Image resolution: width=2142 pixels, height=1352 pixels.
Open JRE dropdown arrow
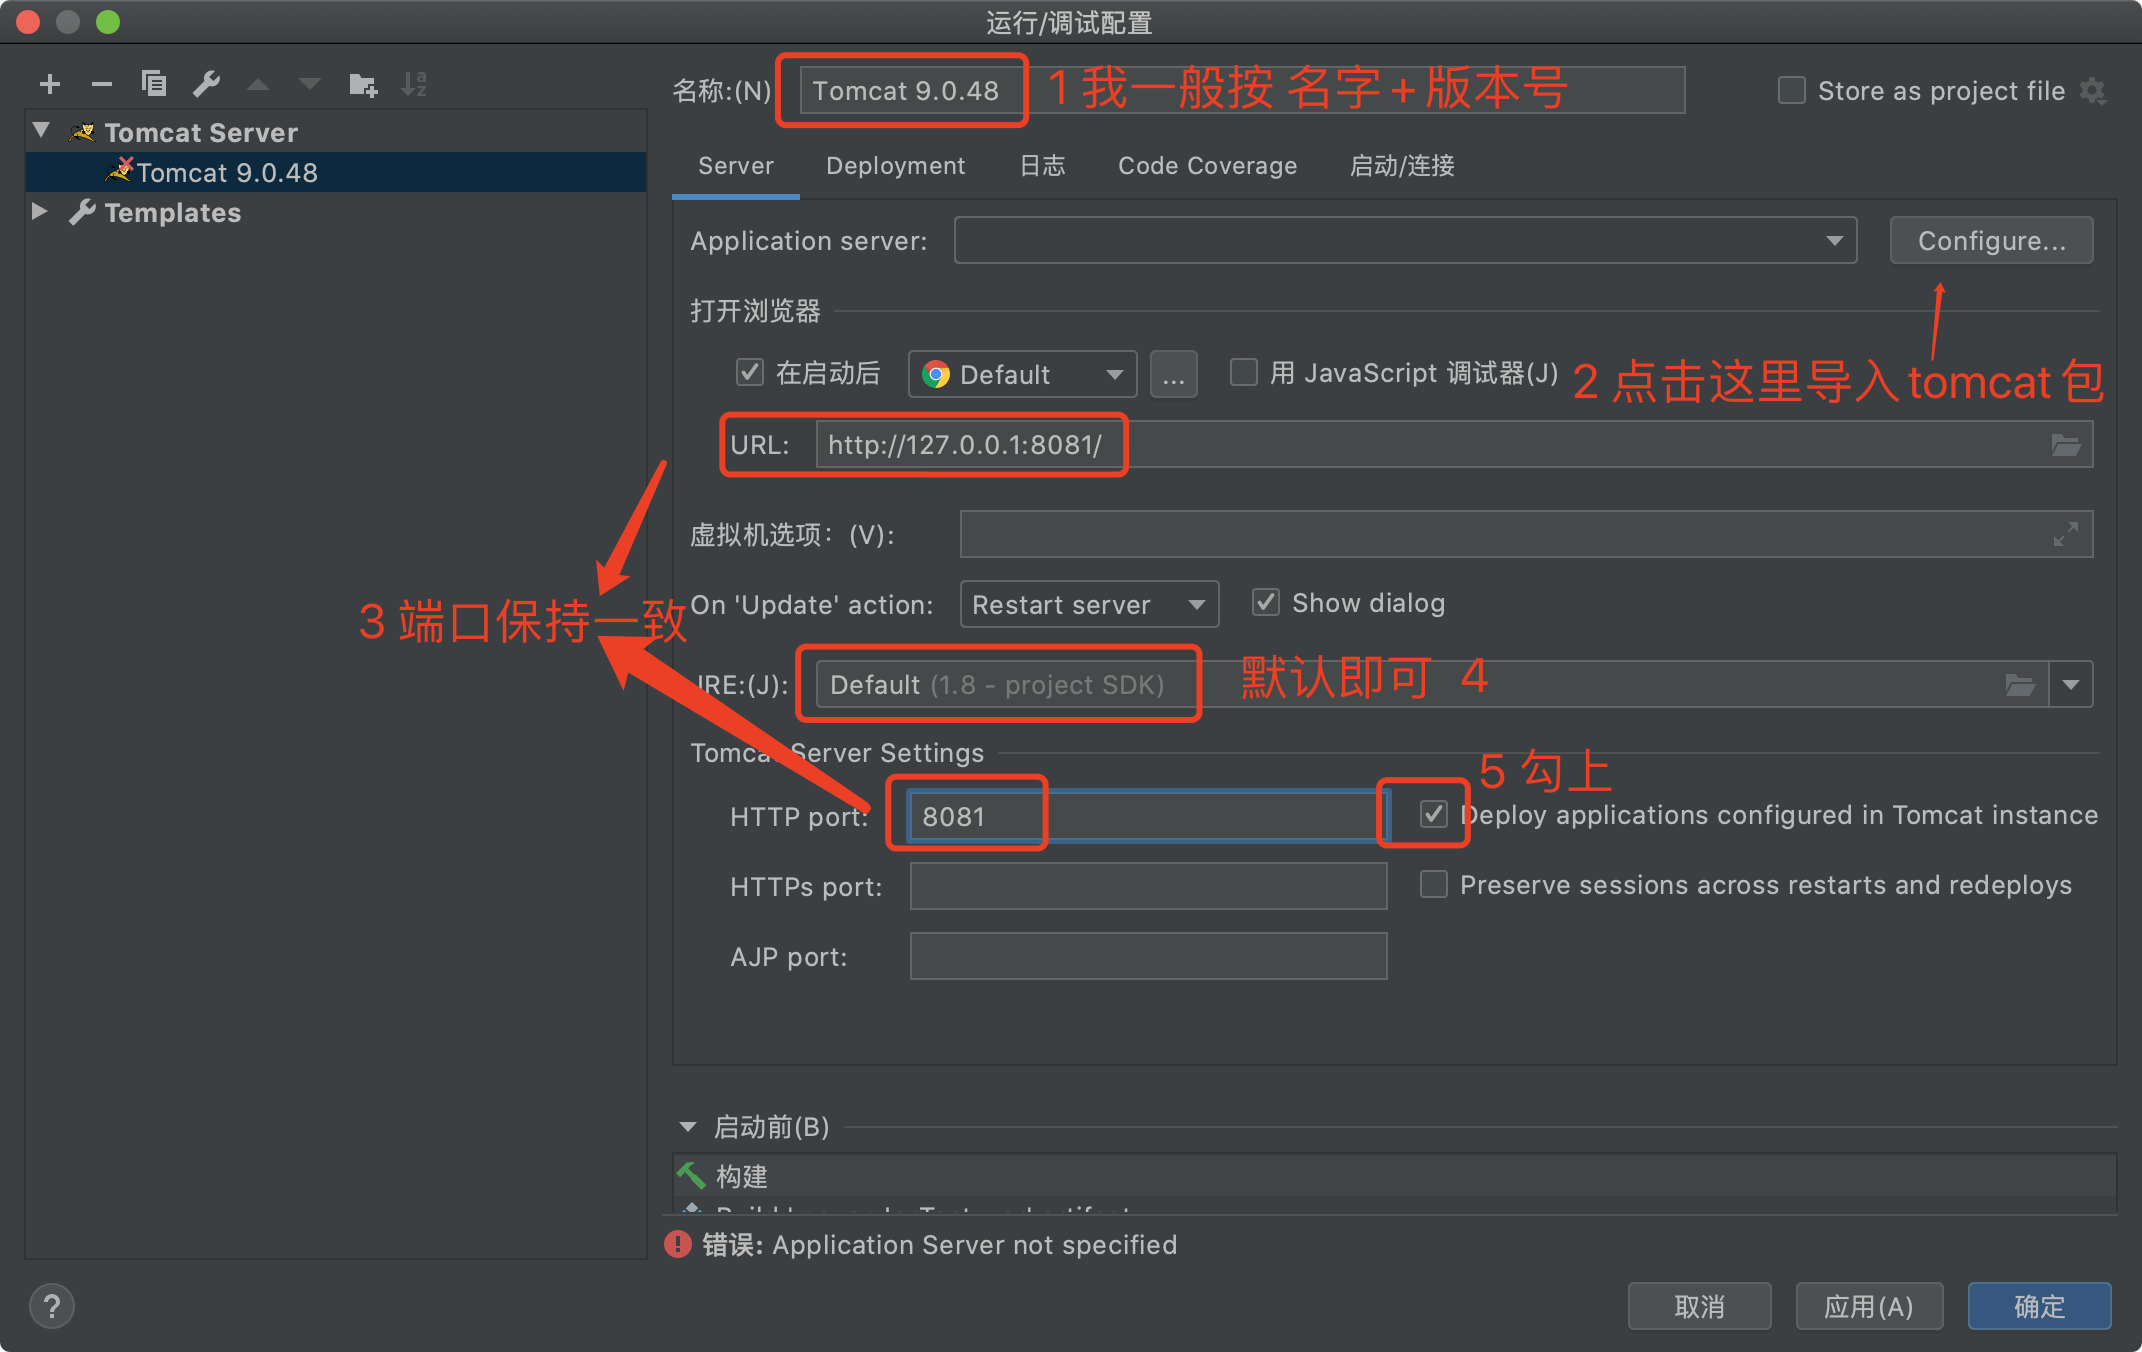[2071, 685]
